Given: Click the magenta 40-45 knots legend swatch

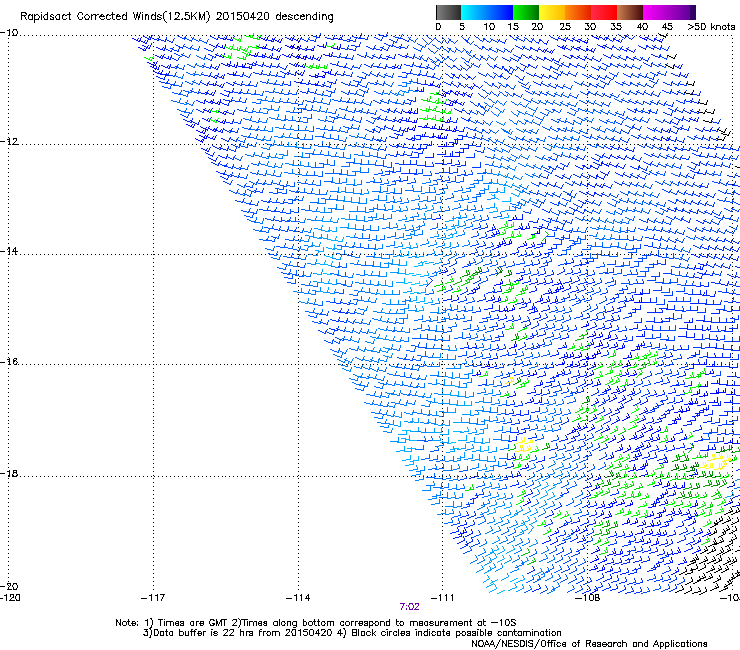Looking at the screenshot, I should click(653, 12).
